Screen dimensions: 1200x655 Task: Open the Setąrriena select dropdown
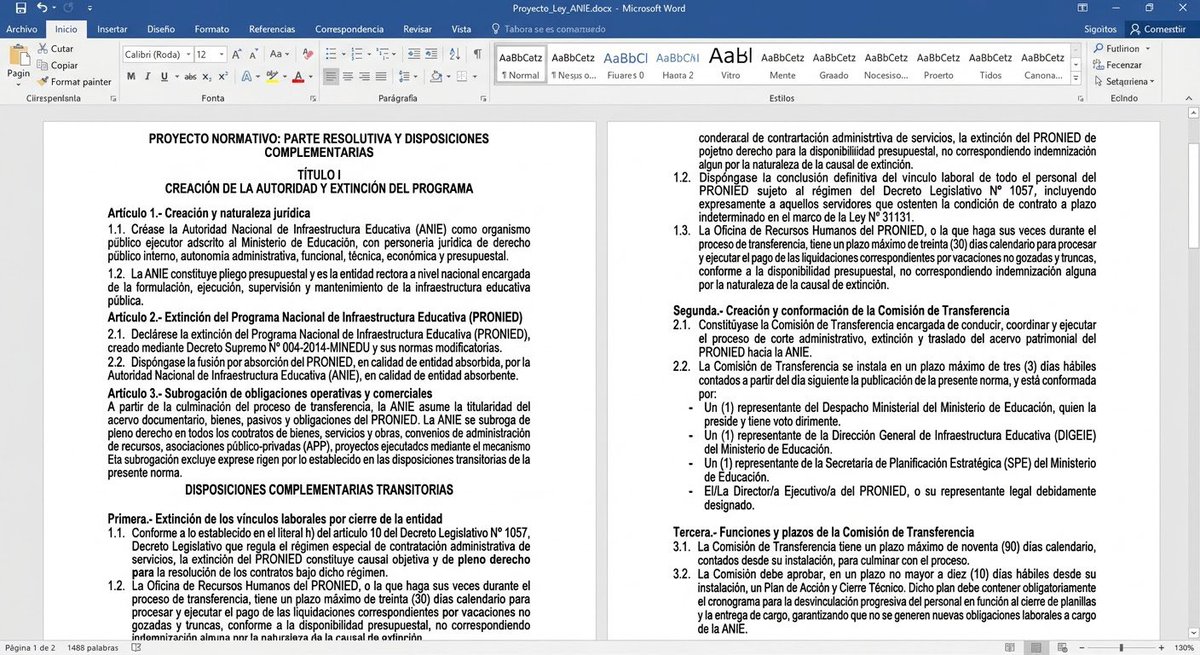tap(1153, 81)
